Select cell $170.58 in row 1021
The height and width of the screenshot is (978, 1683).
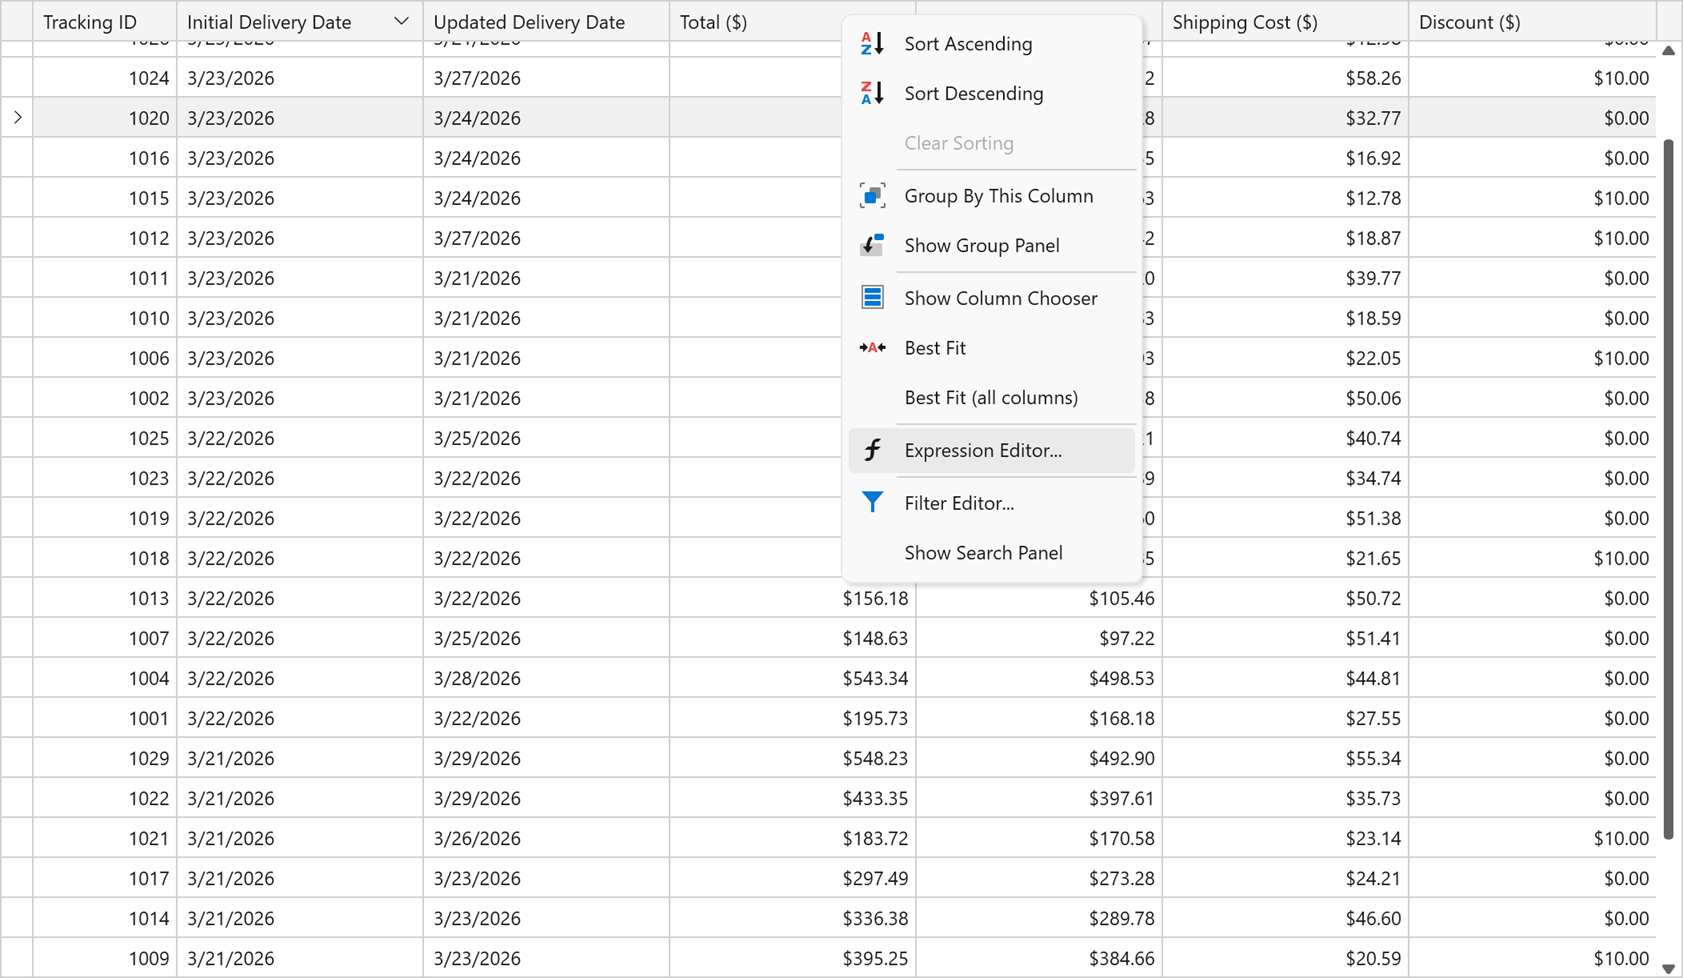point(1039,838)
